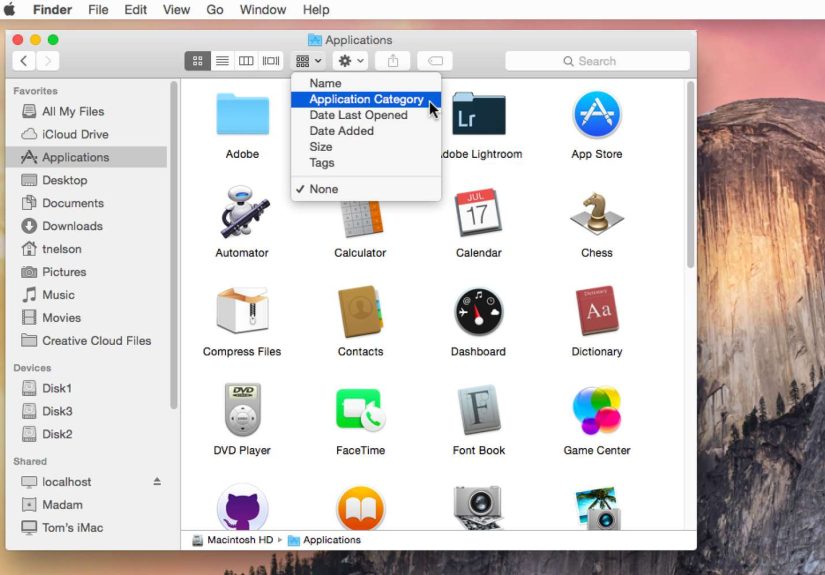Select Disk3 device in sidebar

coord(87,411)
